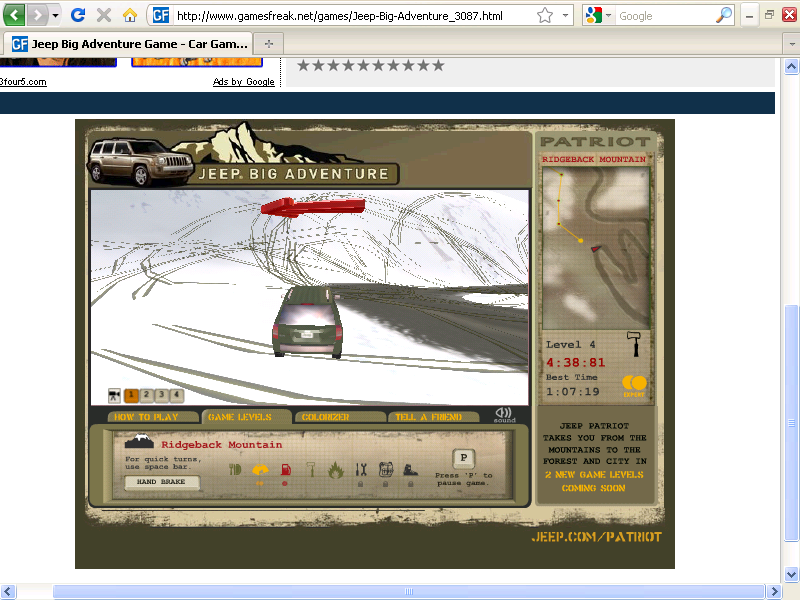Go back to the previous page

[x=14, y=15]
